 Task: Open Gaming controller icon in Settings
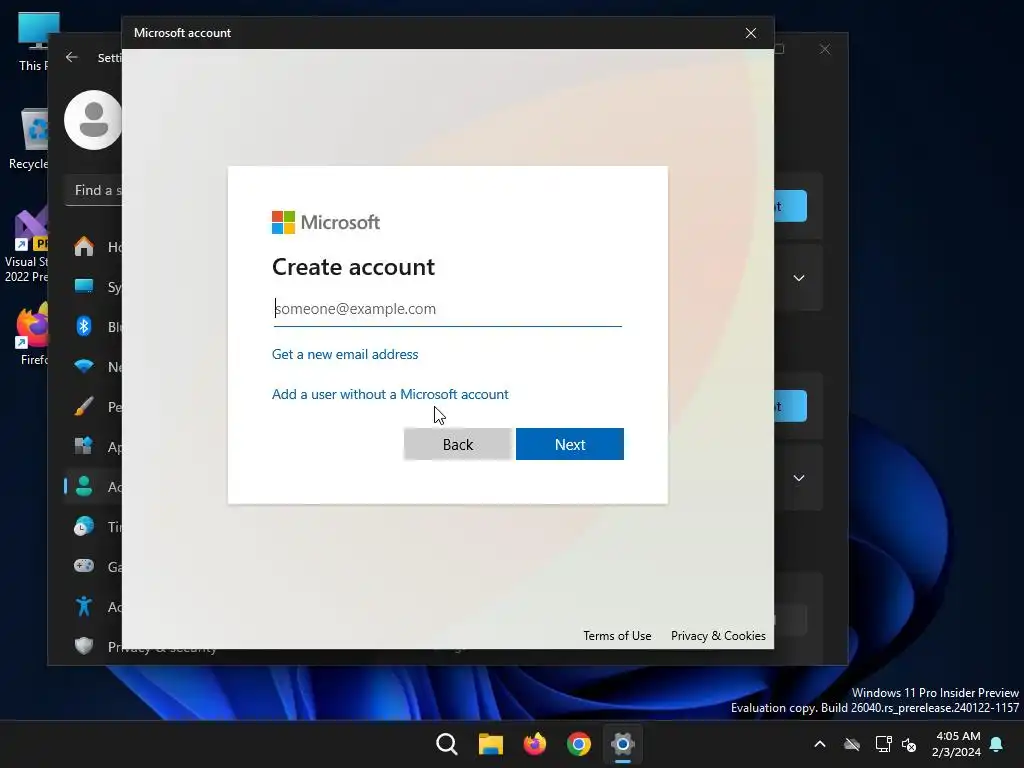pyautogui.click(x=84, y=566)
